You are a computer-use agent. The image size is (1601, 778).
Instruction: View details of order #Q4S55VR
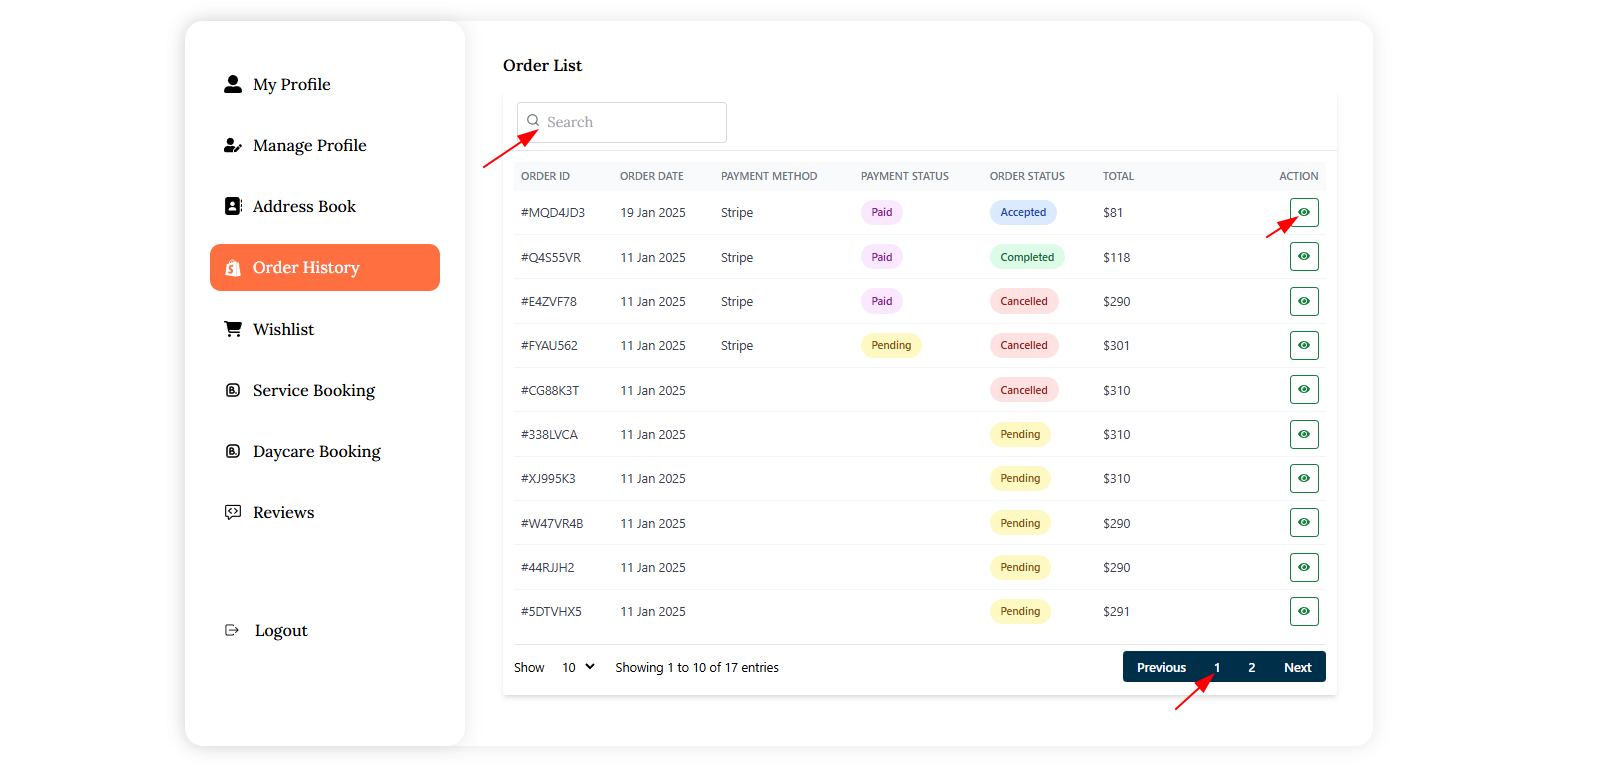(x=1304, y=257)
